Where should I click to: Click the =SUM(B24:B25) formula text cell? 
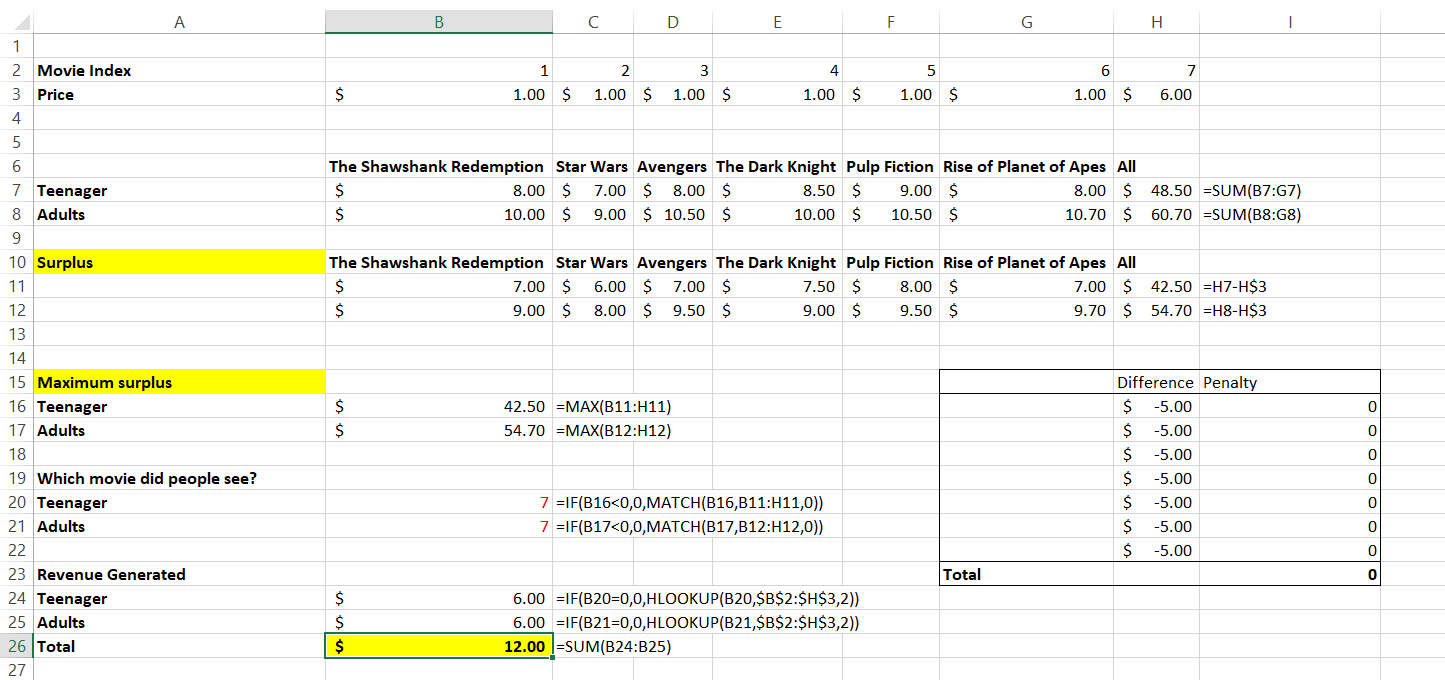(x=612, y=647)
